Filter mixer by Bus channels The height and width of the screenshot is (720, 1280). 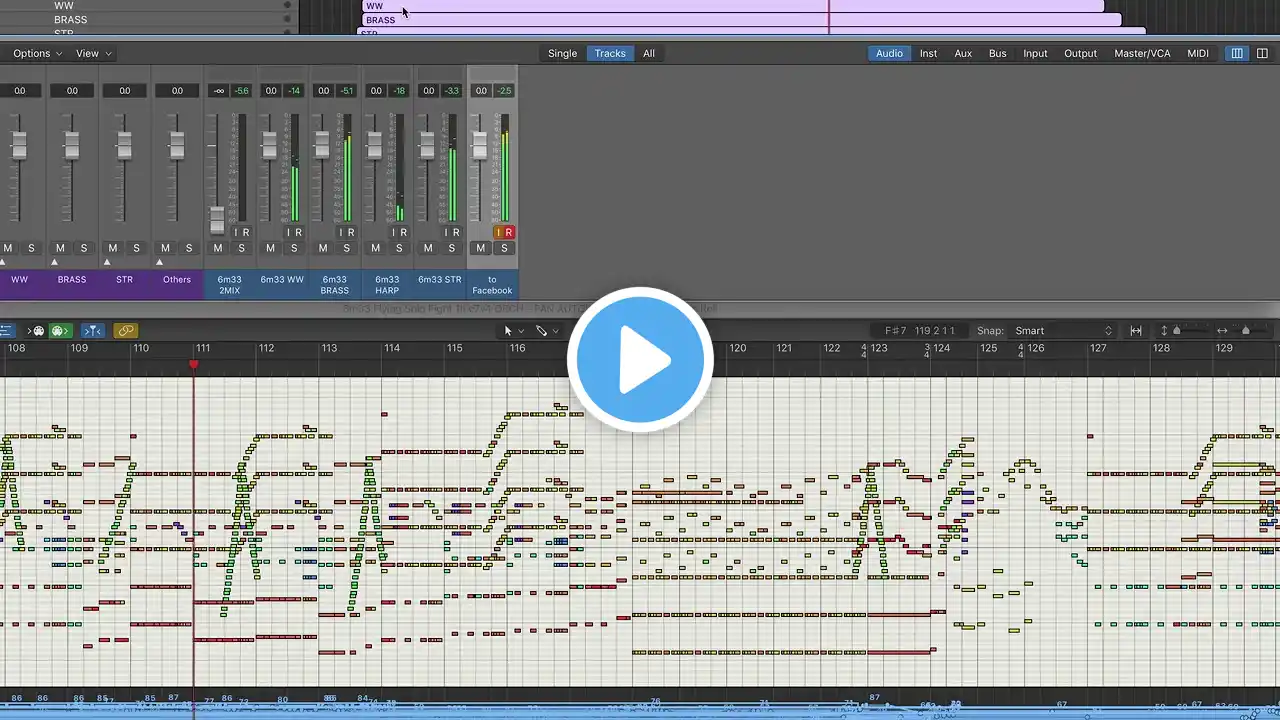point(998,53)
